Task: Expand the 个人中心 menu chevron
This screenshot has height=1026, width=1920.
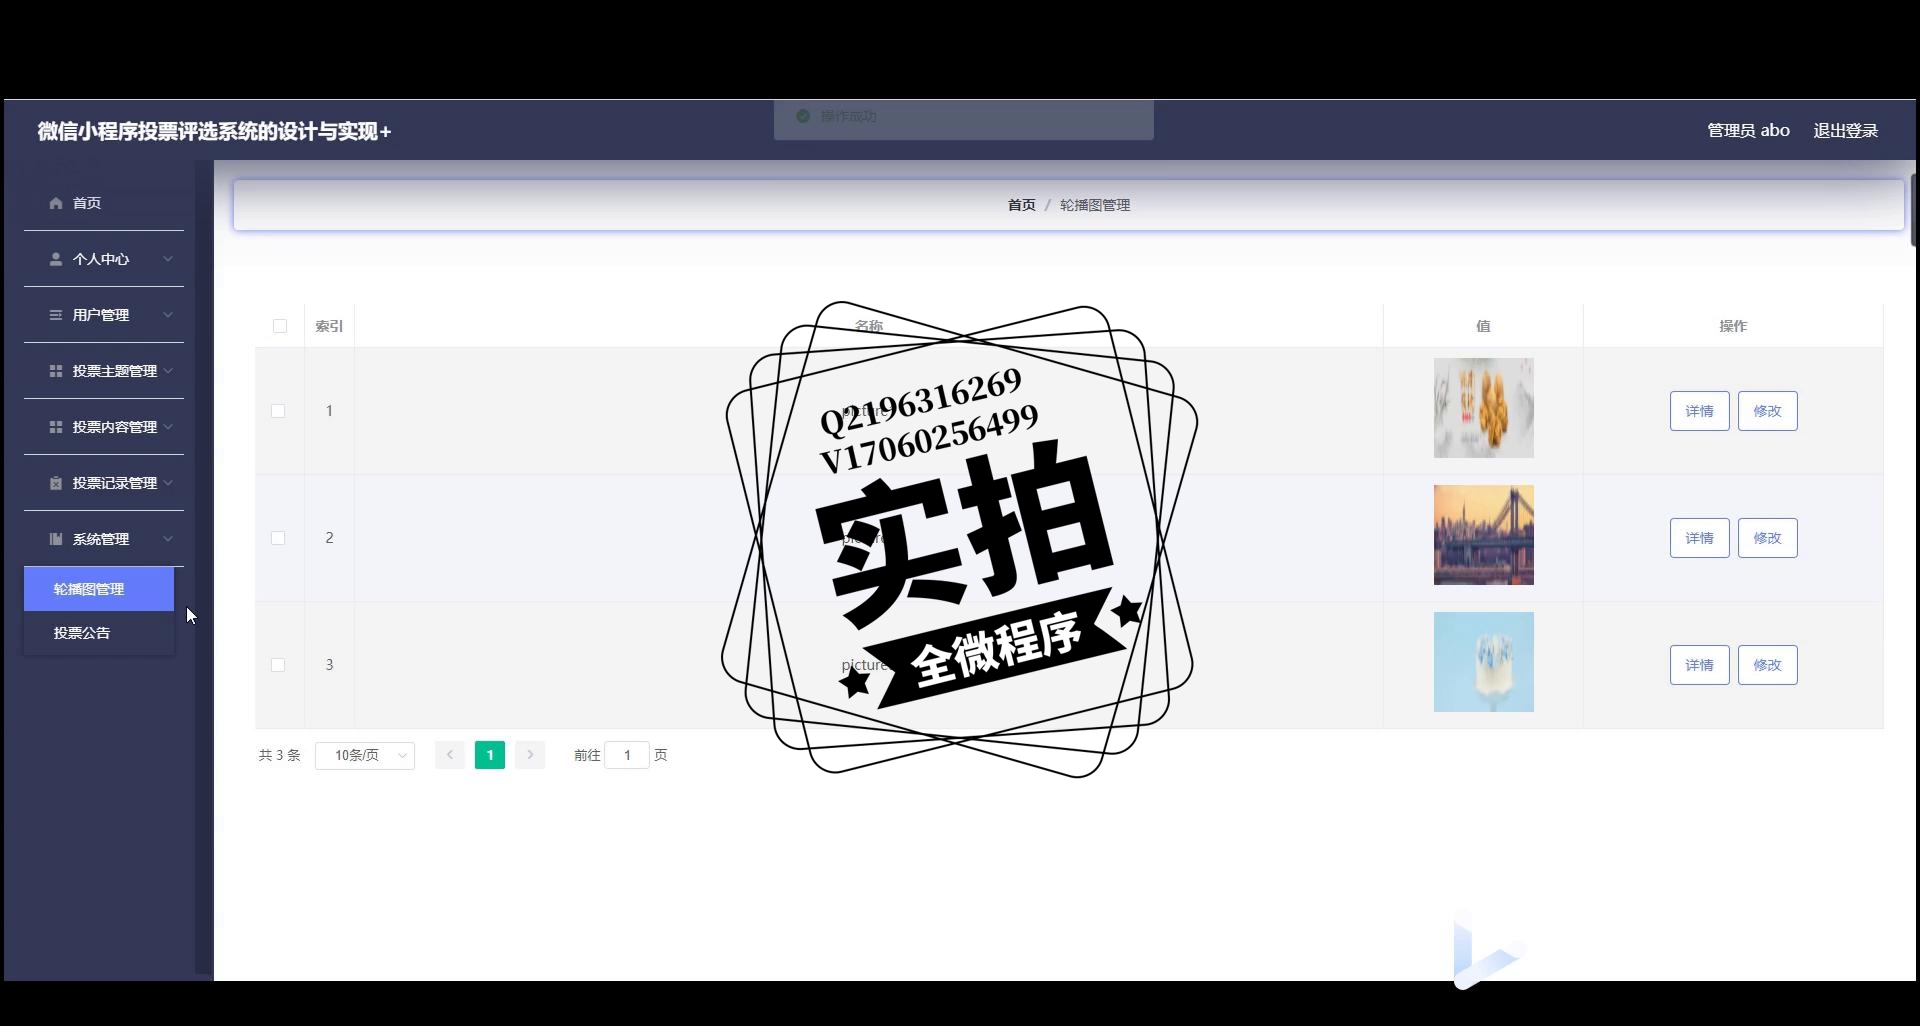Action: click(168, 259)
